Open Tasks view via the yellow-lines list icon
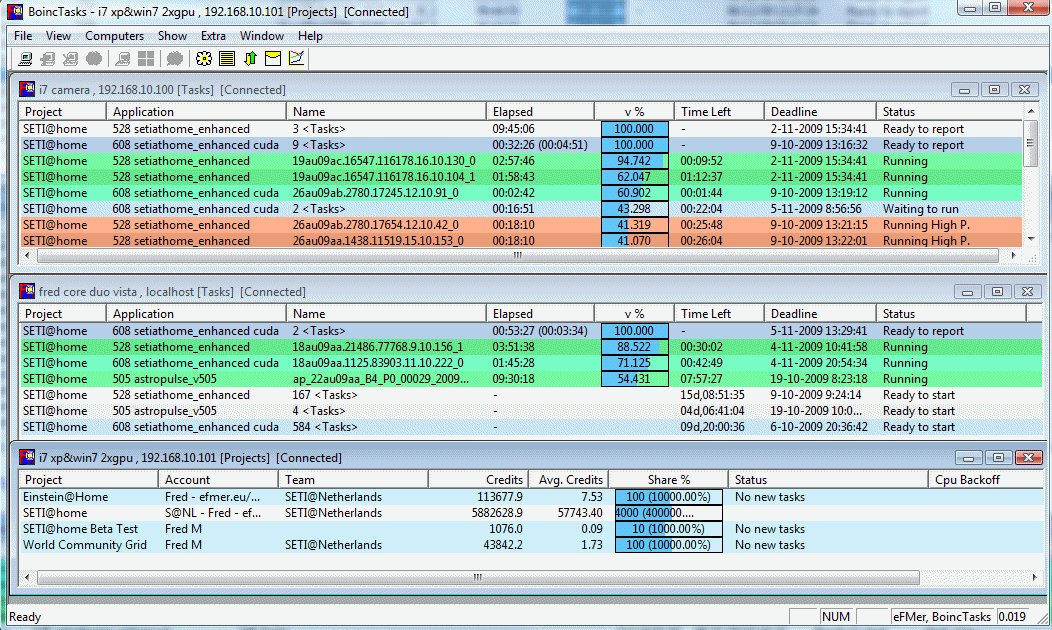 click(x=227, y=59)
